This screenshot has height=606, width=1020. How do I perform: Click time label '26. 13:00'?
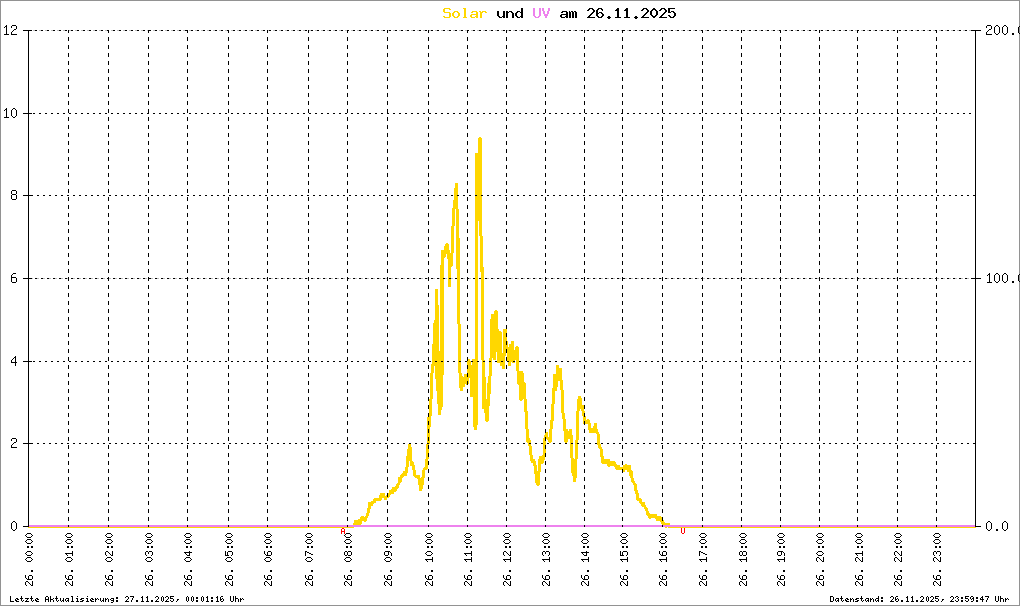pos(546,559)
